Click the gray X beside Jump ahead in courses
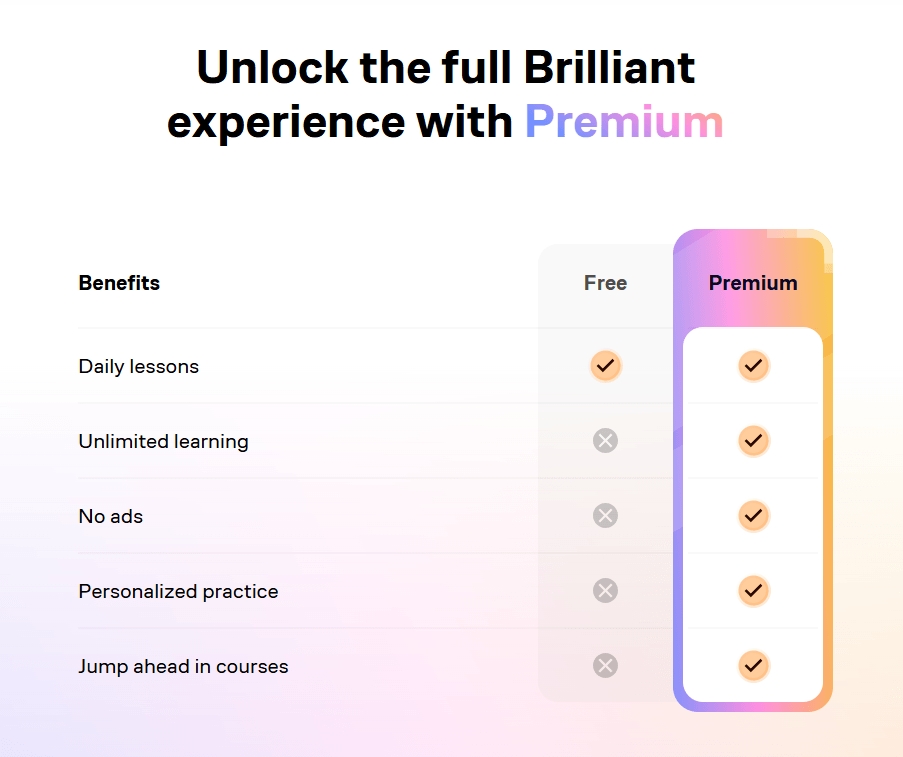Viewport: 903px width, 757px height. (x=605, y=665)
